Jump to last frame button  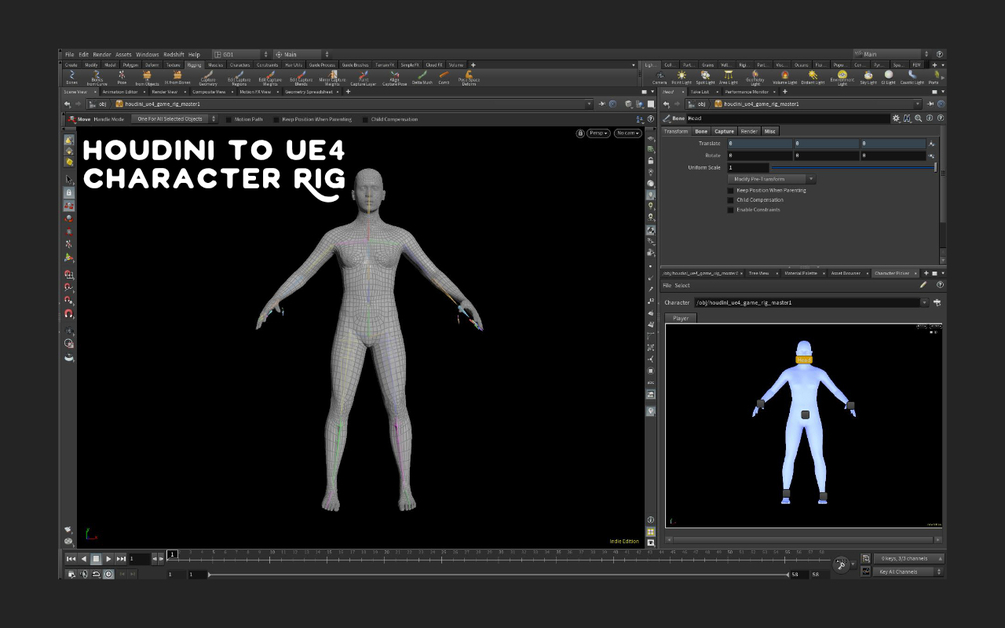pos(120,559)
